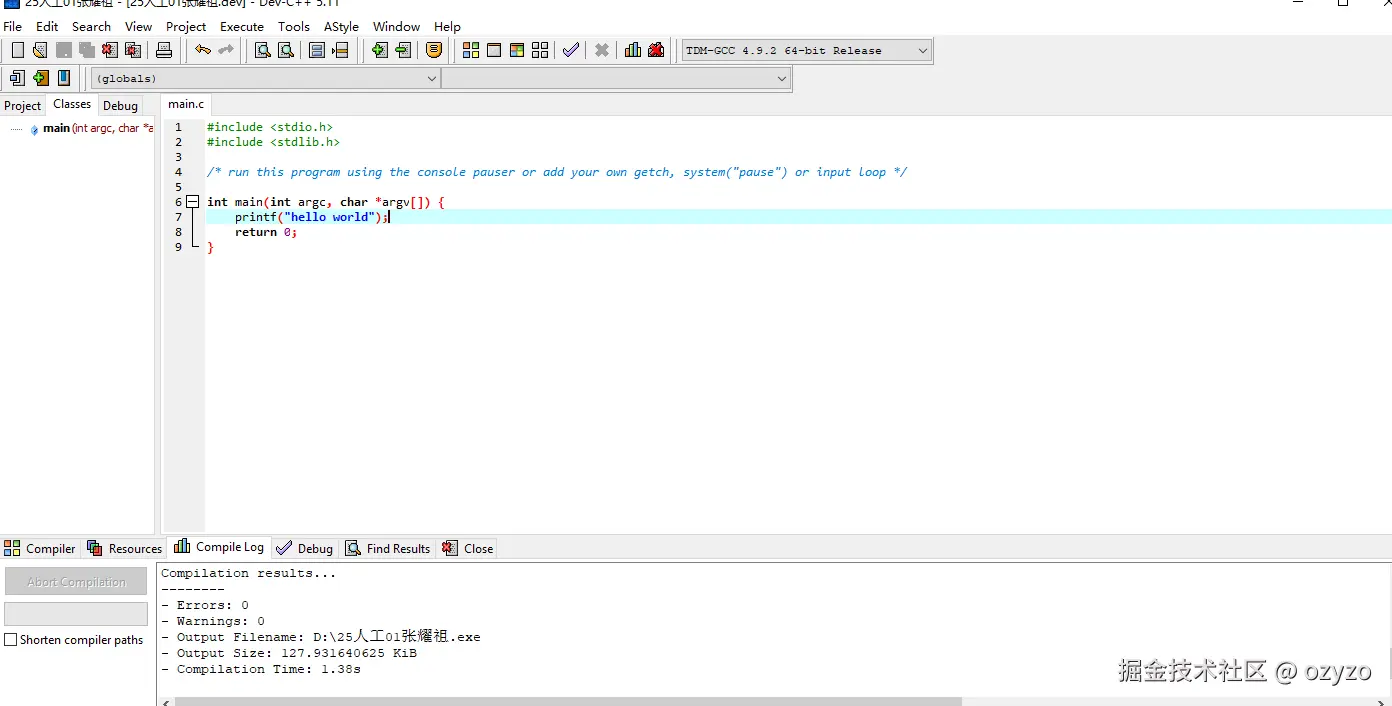The image size is (1392, 706).
Task: Click the Redo toolbar arrow
Action: coord(226,50)
